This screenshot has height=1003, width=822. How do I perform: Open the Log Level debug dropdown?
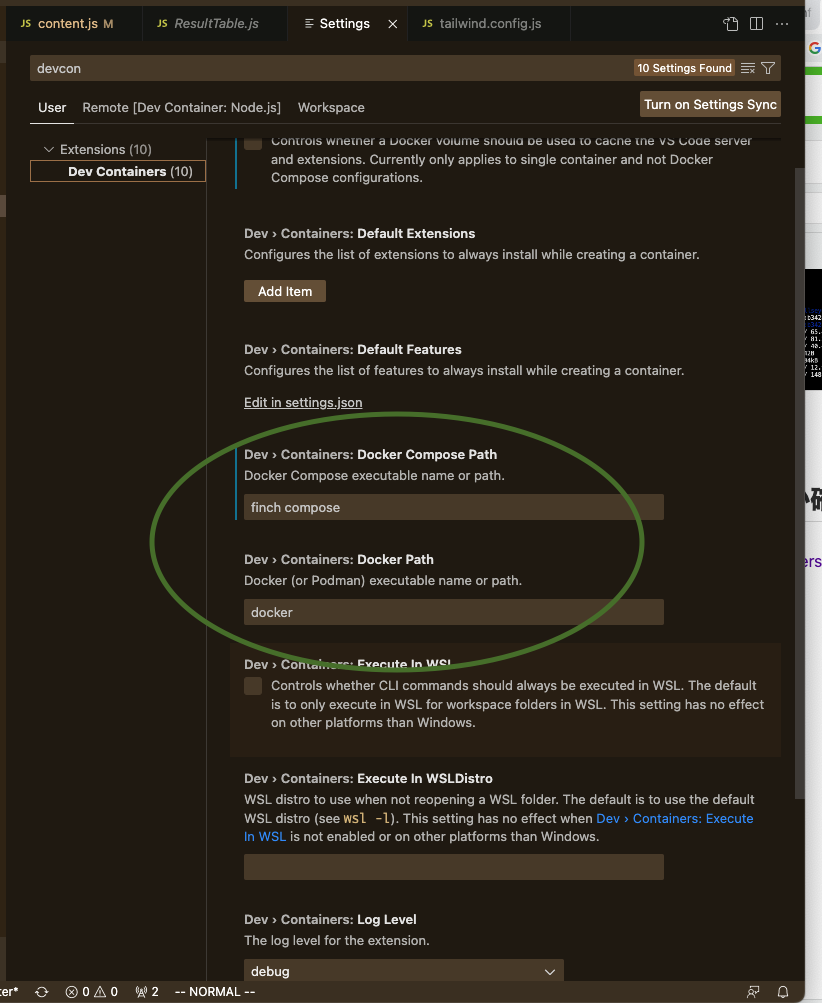click(x=404, y=971)
